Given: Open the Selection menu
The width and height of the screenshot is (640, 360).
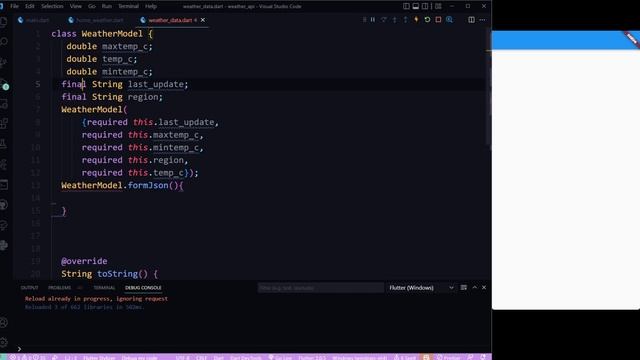Looking at the screenshot, I should coord(52,6).
